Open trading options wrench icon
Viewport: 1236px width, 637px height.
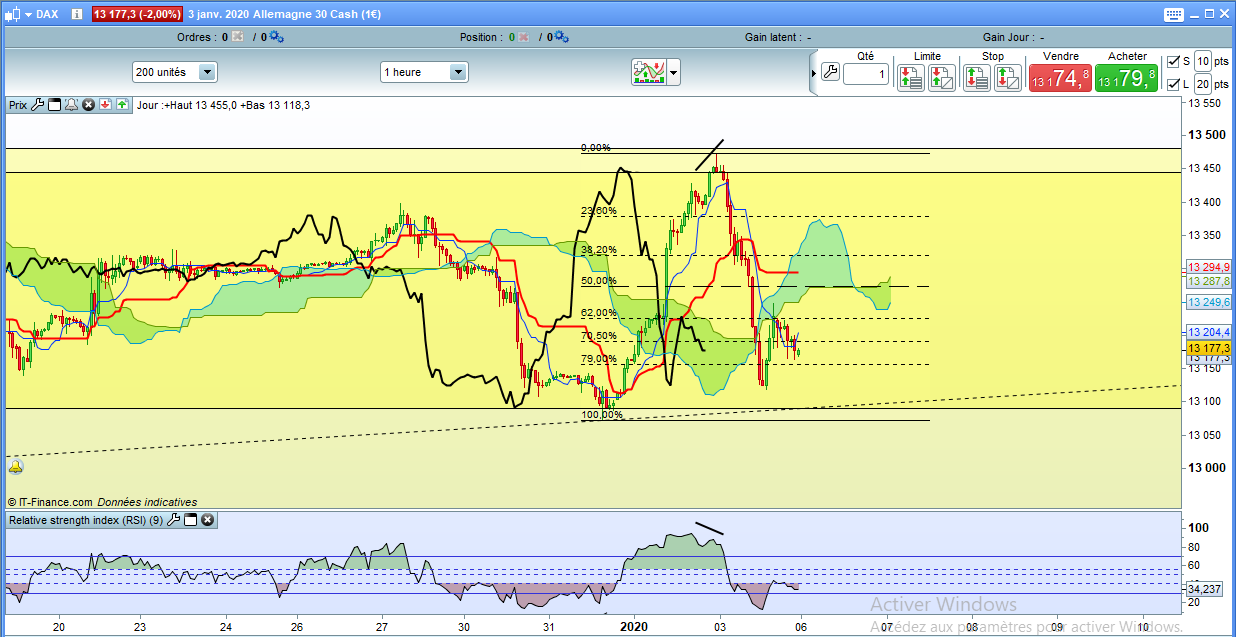pyautogui.click(x=830, y=72)
